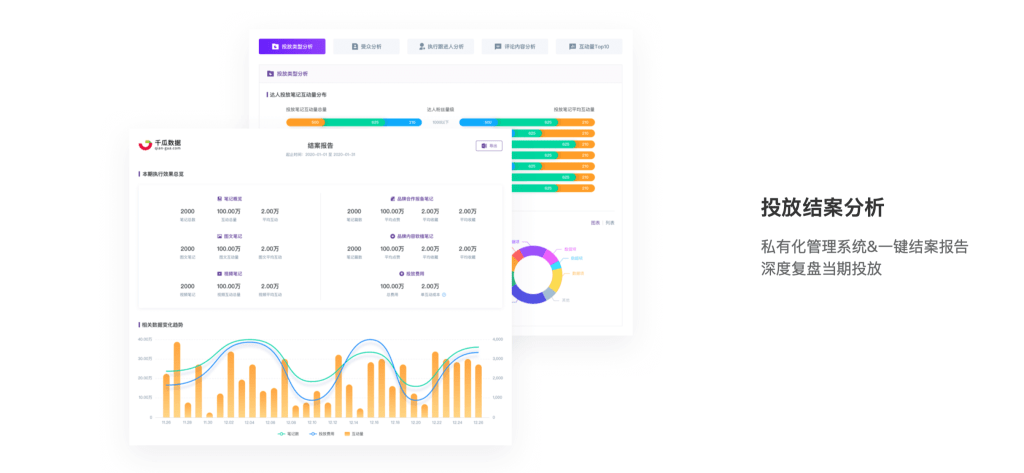Go to the 互动量Top10 tab
The height and width of the screenshot is (473, 1024).
pyautogui.click(x=588, y=47)
